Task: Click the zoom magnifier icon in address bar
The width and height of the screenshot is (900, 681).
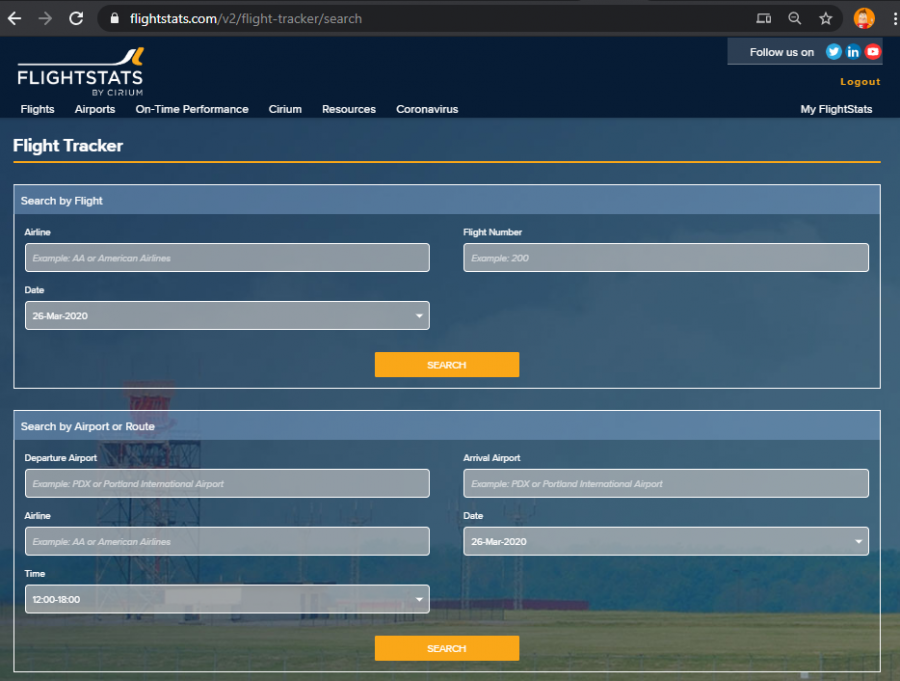Action: tap(794, 18)
